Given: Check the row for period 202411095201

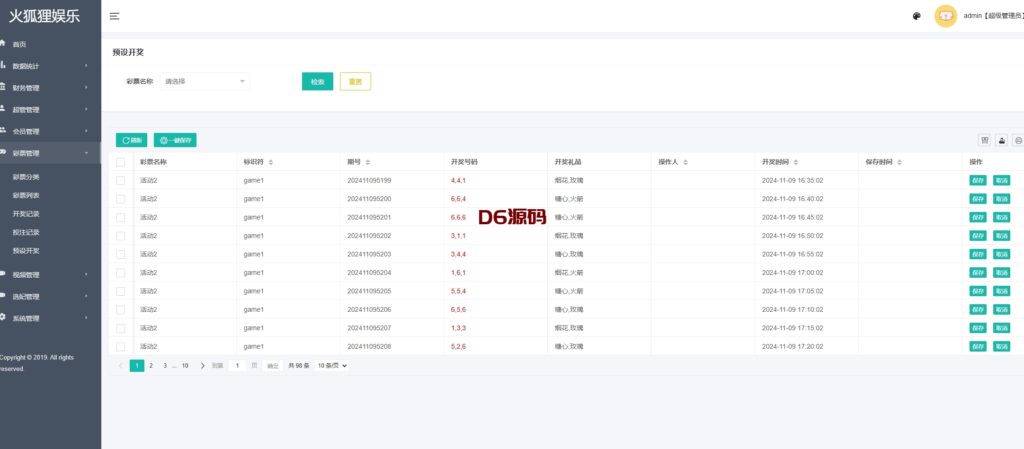Looking at the screenshot, I should (120, 217).
